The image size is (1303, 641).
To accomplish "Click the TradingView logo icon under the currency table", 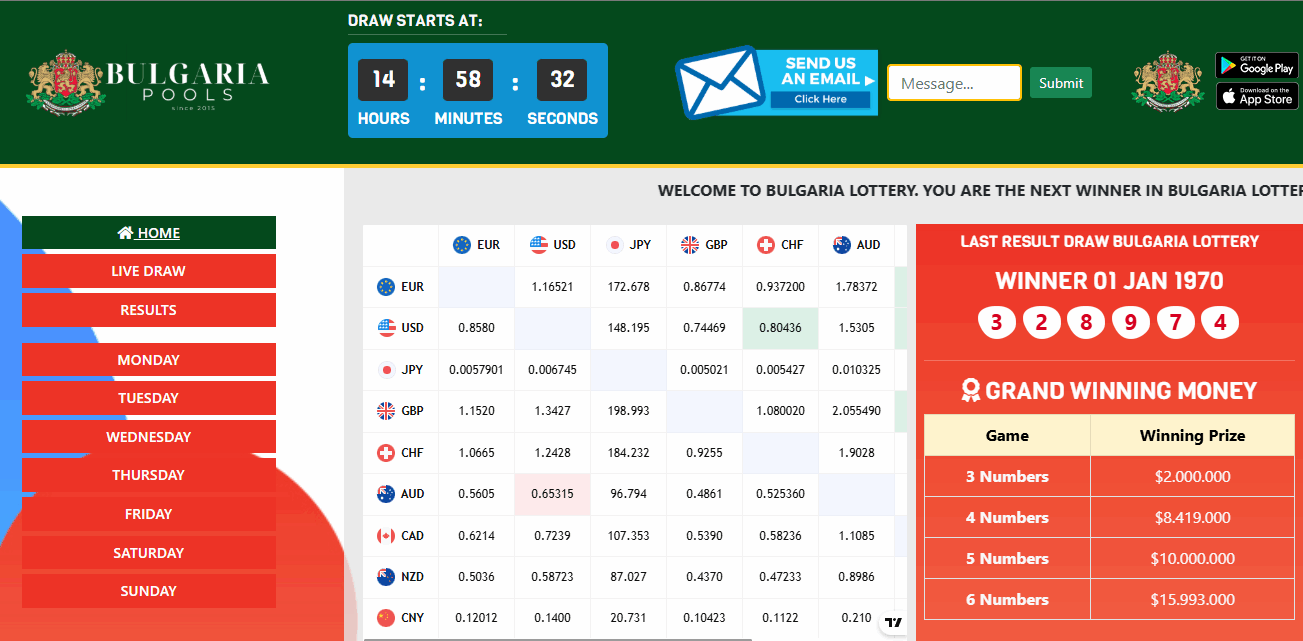I will (x=894, y=622).
